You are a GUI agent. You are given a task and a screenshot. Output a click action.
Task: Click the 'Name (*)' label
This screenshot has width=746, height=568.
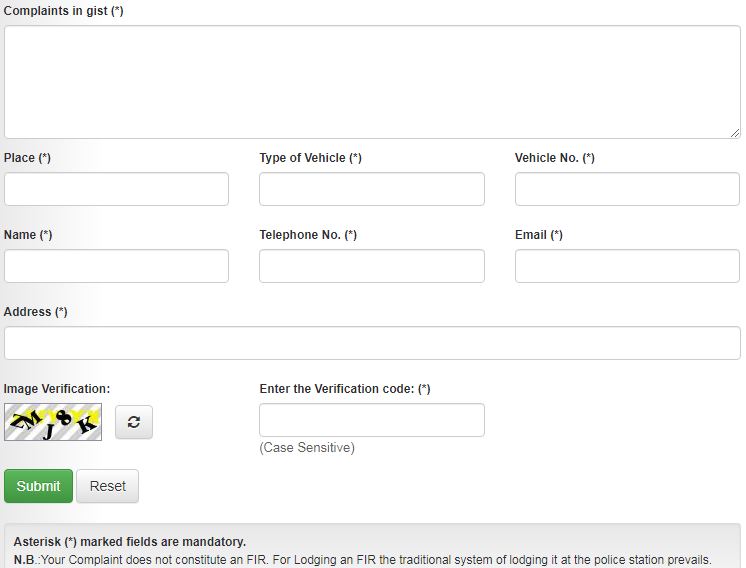(x=28, y=235)
